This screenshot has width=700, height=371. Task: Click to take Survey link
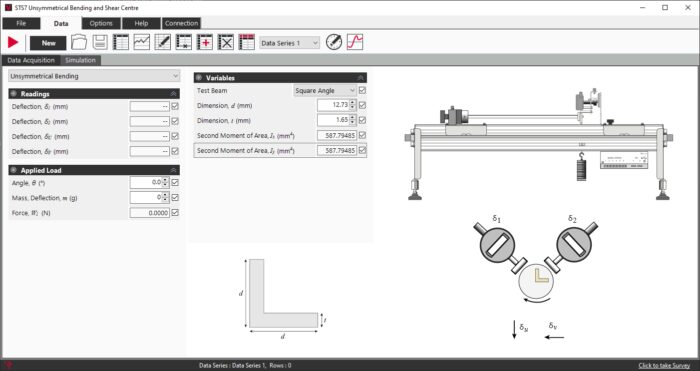pos(664,365)
